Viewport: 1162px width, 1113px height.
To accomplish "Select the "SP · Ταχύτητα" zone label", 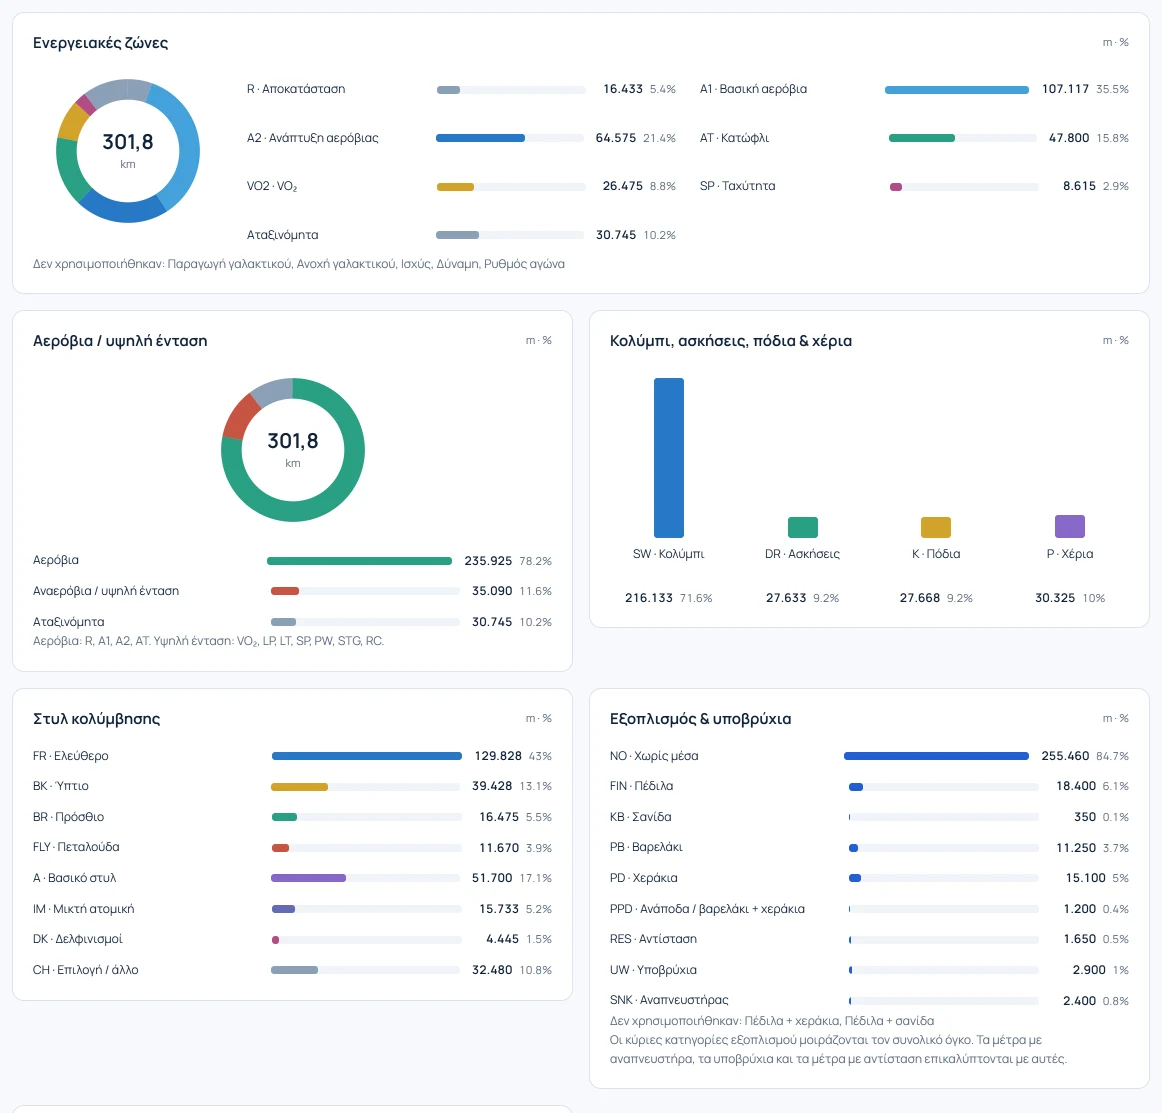I will point(737,186).
